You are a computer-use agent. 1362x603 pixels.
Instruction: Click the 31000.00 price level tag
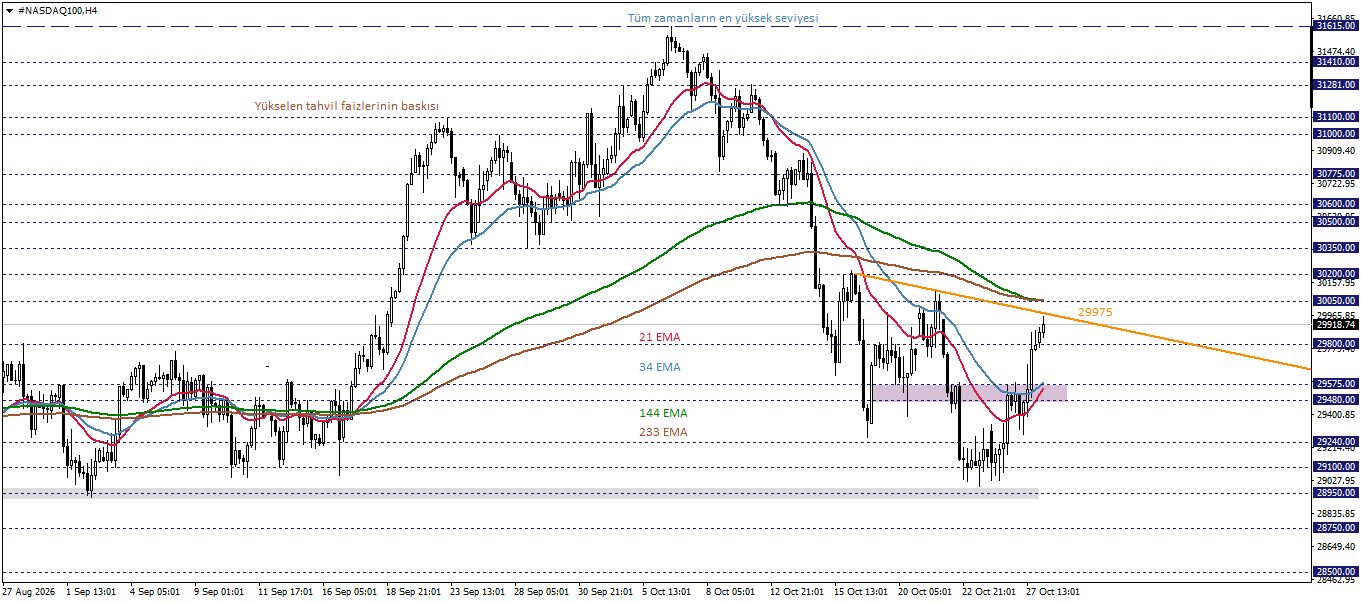[1335, 134]
